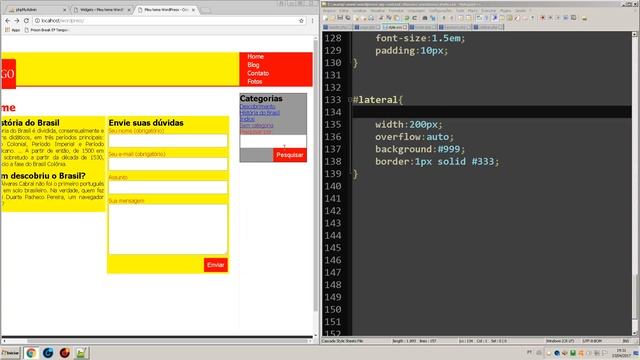The height and width of the screenshot is (360, 640).
Task: Switch to the phpMyAdmin tab in Chrome
Action: click(x=36, y=9)
